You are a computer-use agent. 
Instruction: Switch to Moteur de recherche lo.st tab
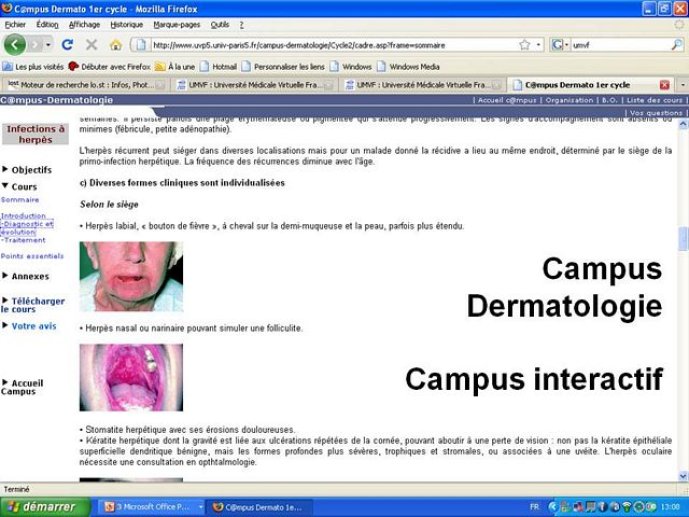[86, 85]
